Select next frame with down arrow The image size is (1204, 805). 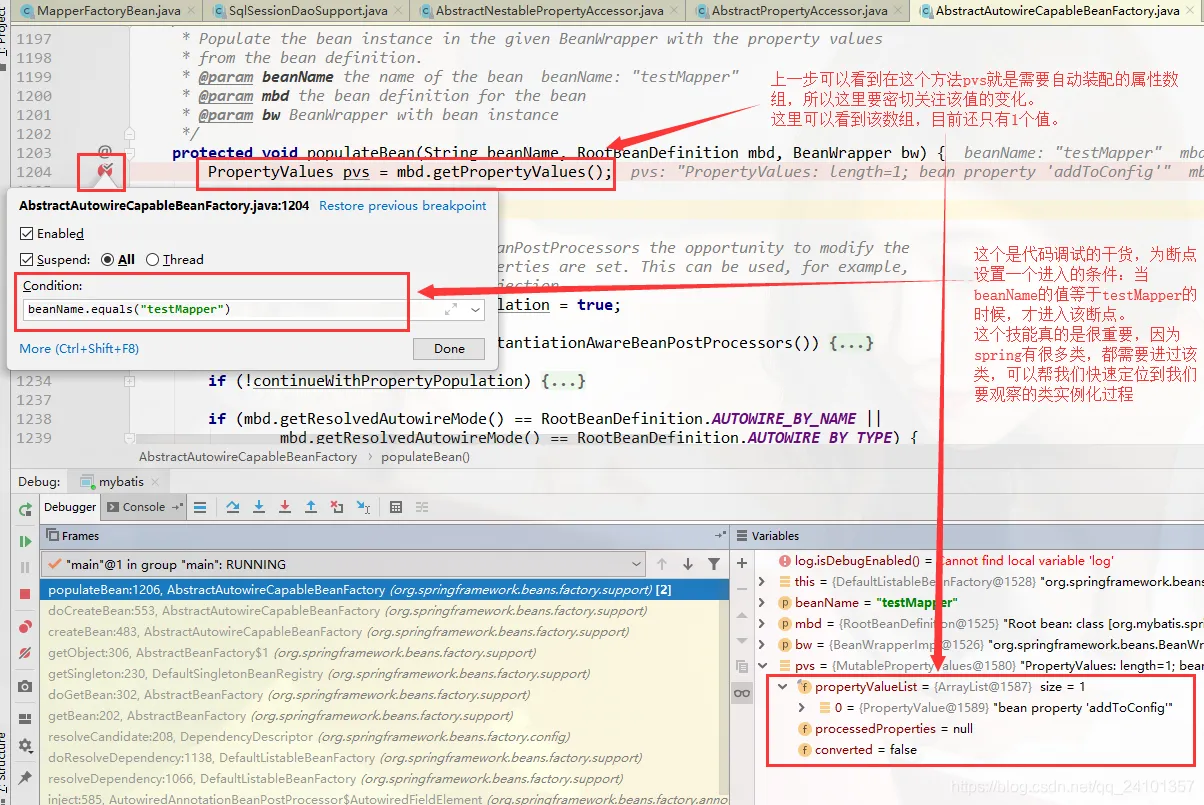687,564
